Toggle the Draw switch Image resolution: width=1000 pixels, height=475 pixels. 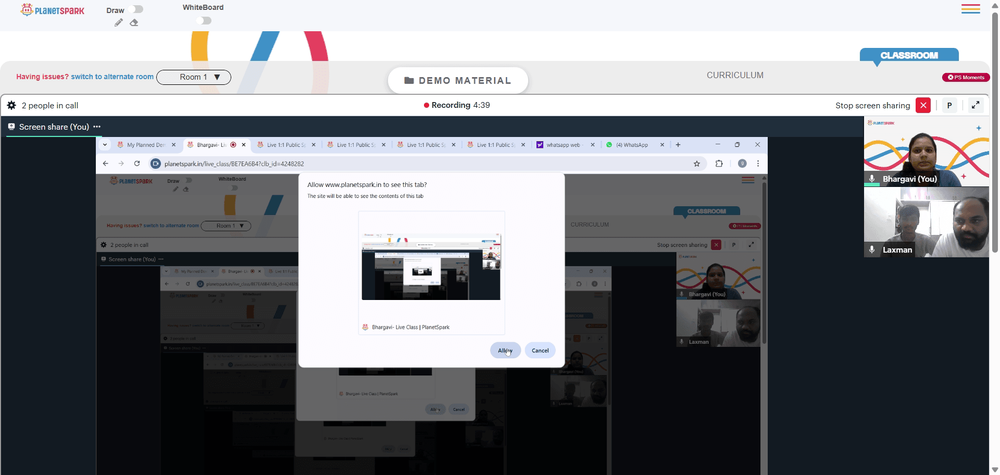point(135,10)
